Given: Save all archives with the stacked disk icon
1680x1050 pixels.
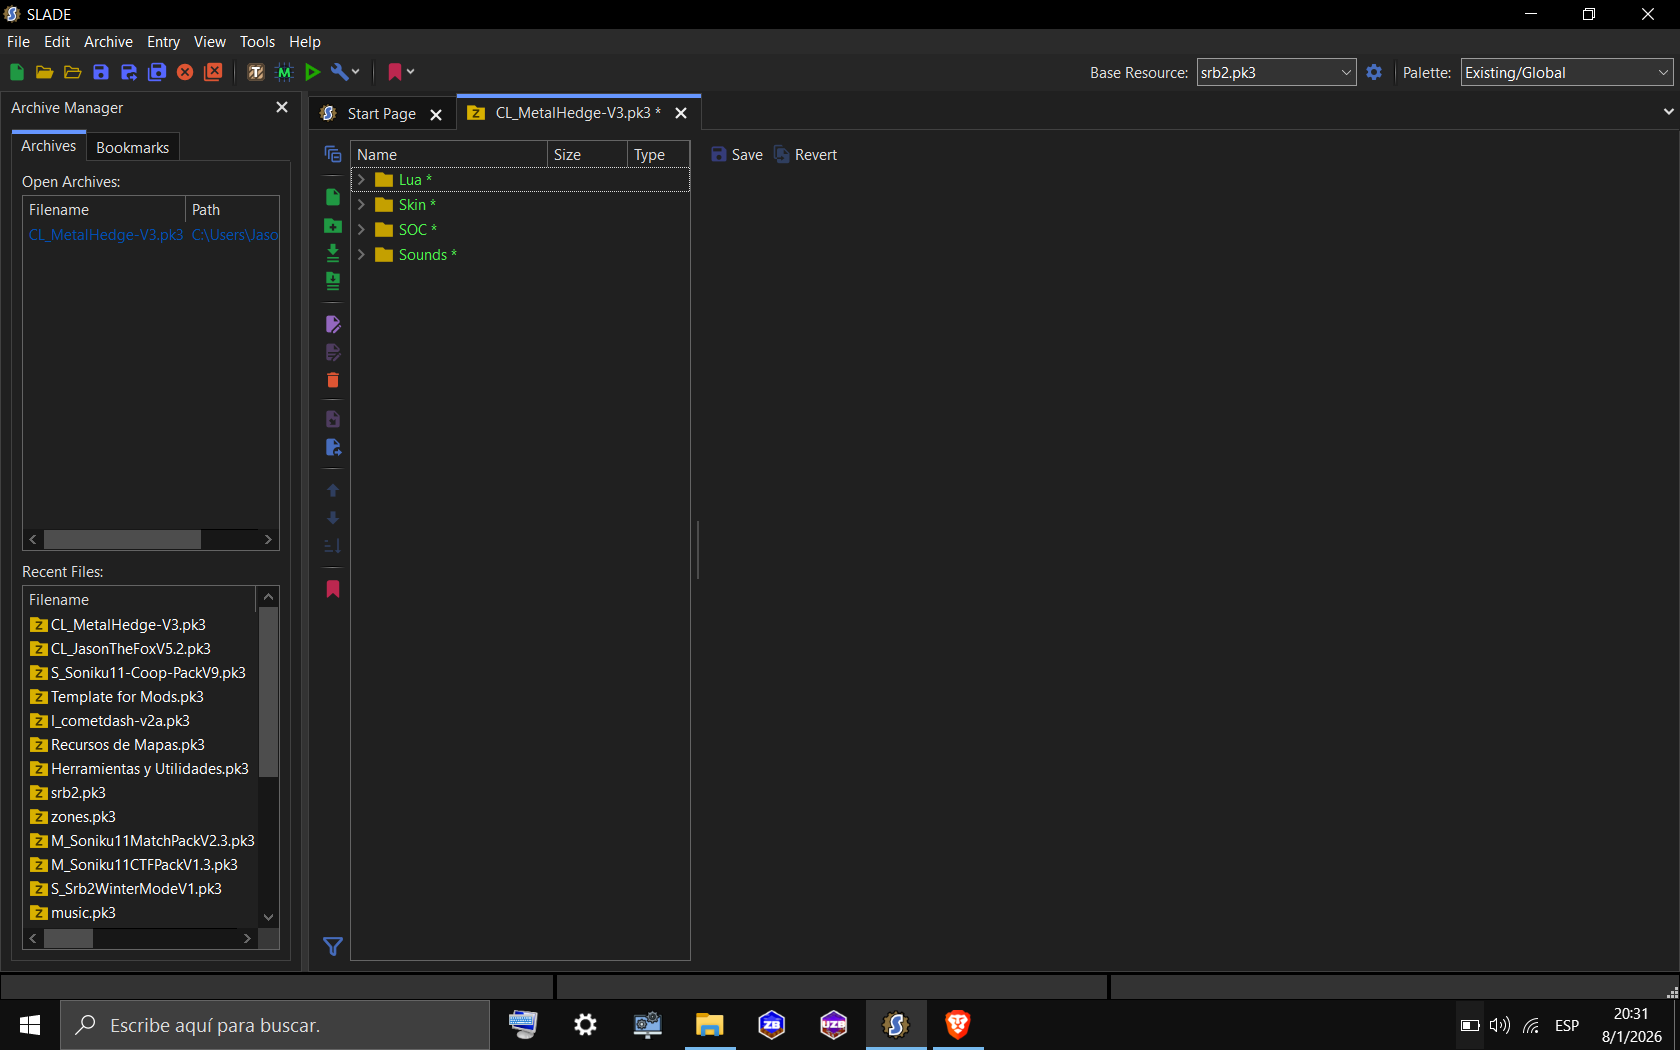Looking at the screenshot, I should click(x=157, y=72).
